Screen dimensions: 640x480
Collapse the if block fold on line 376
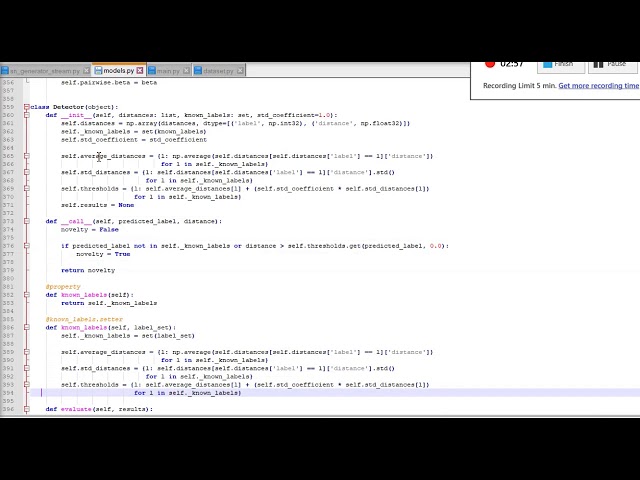coord(27,246)
